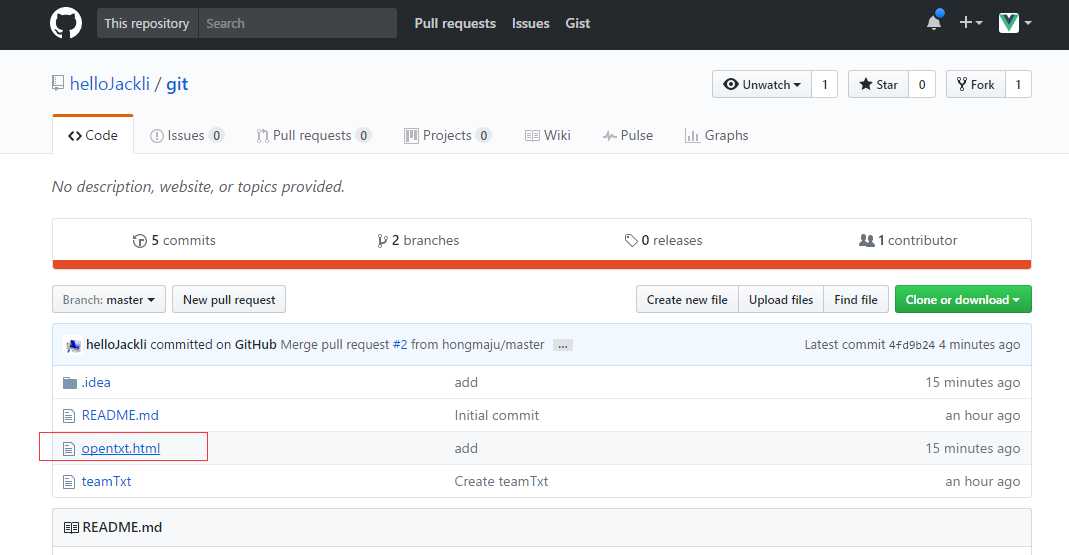1069x555 pixels.
Task: Click the language color bar
Action: click(x=541, y=265)
